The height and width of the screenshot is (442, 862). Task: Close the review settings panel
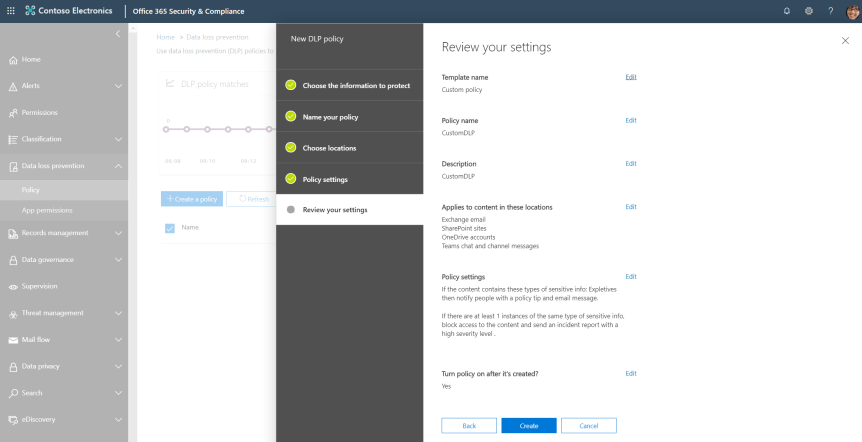(845, 40)
